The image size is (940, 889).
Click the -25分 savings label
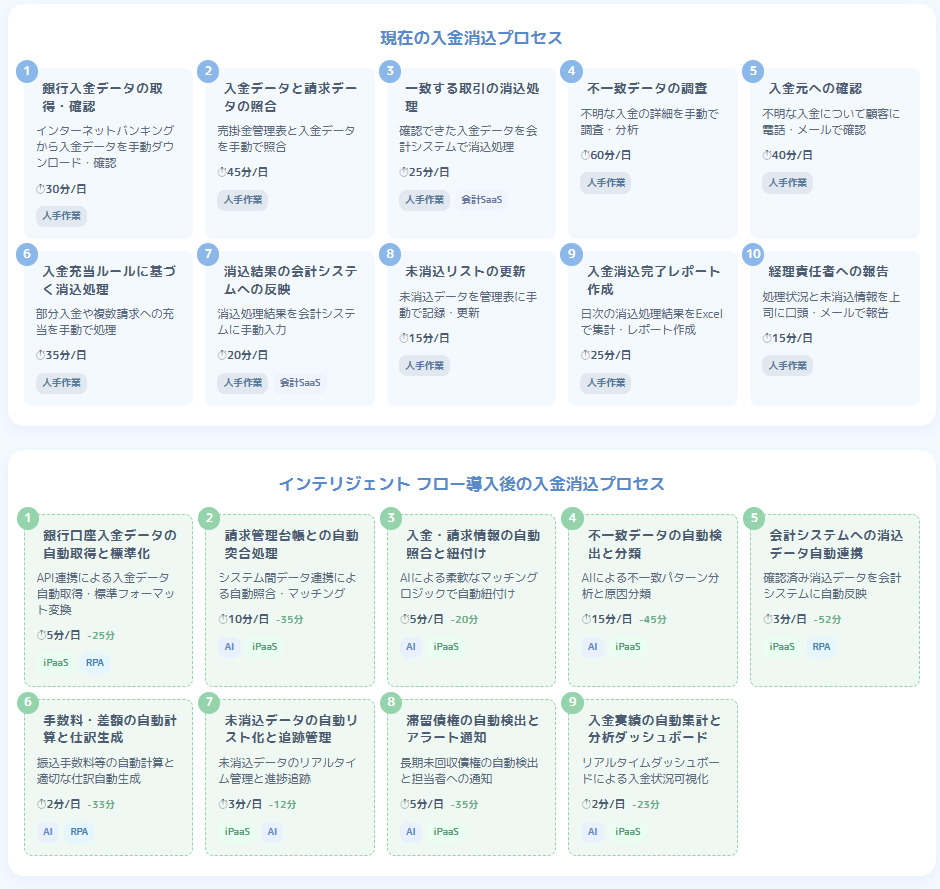(101, 635)
